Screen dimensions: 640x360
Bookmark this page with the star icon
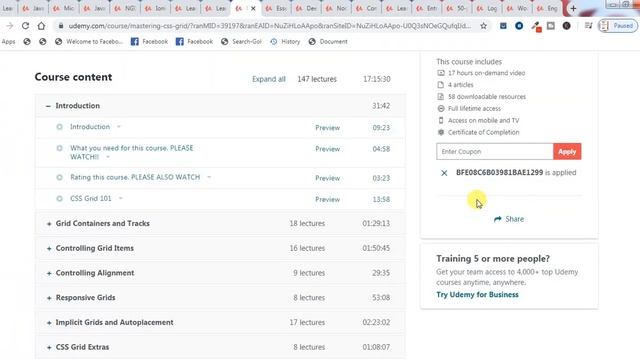click(x=484, y=26)
